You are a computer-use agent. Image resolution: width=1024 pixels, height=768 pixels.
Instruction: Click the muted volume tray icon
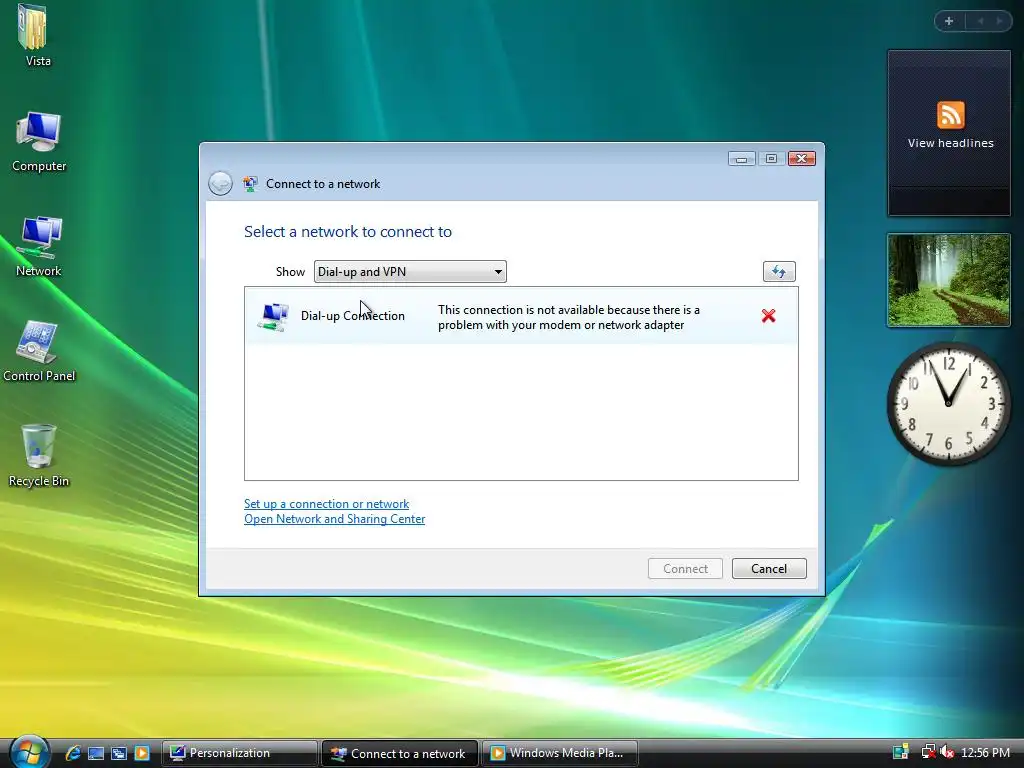pos(947,752)
